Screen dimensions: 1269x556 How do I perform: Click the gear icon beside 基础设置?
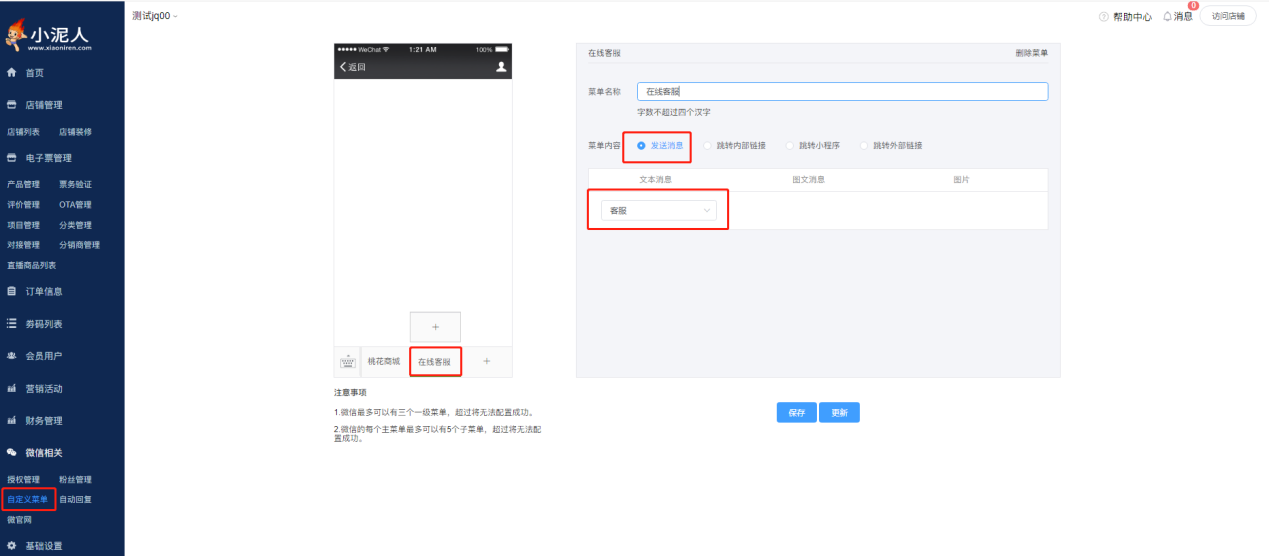pos(12,546)
